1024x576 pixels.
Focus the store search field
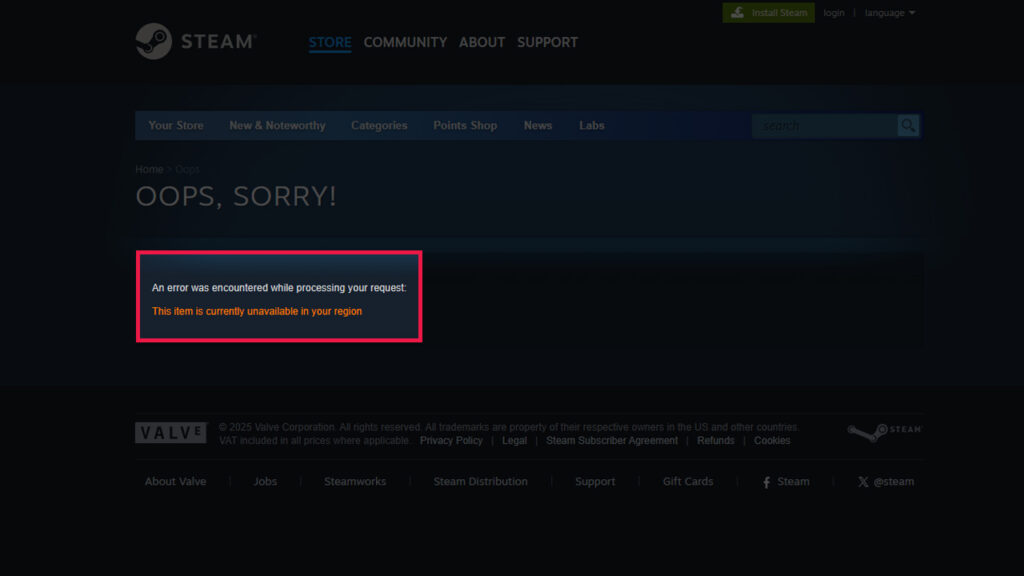click(x=824, y=125)
